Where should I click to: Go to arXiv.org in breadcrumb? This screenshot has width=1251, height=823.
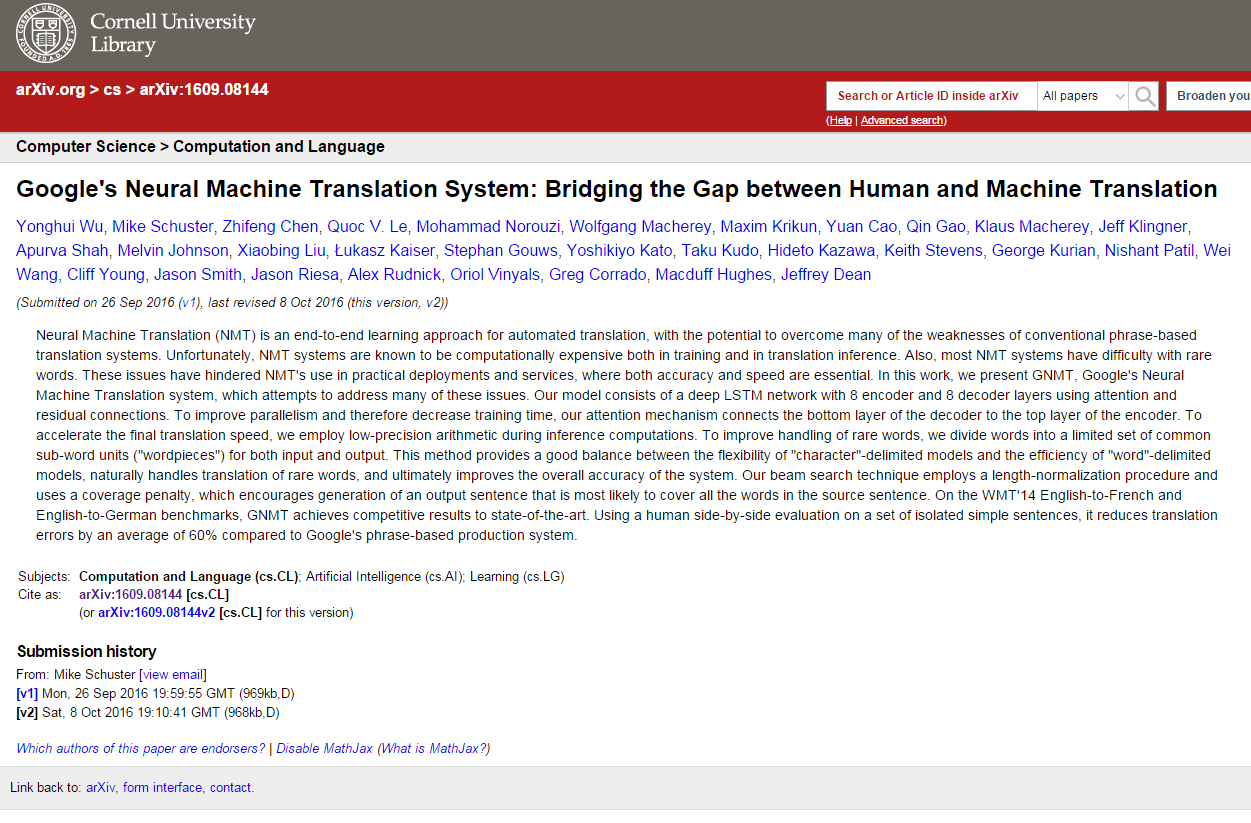pos(51,90)
